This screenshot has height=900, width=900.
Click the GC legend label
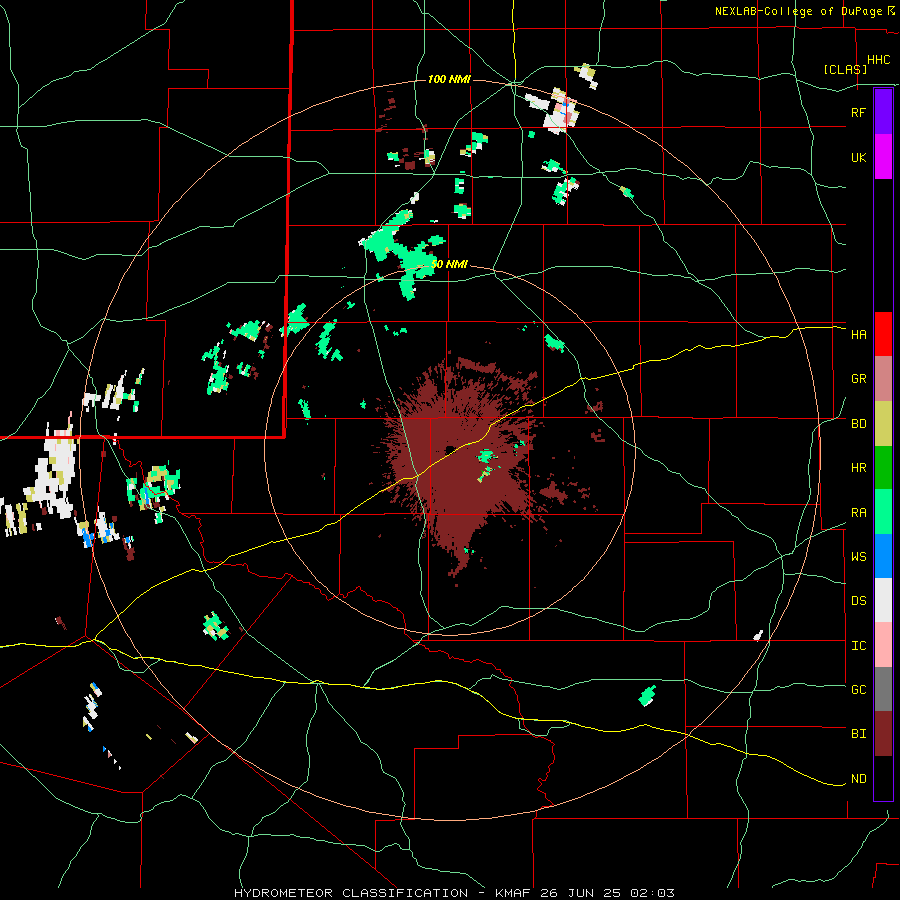tap(858, 690)
